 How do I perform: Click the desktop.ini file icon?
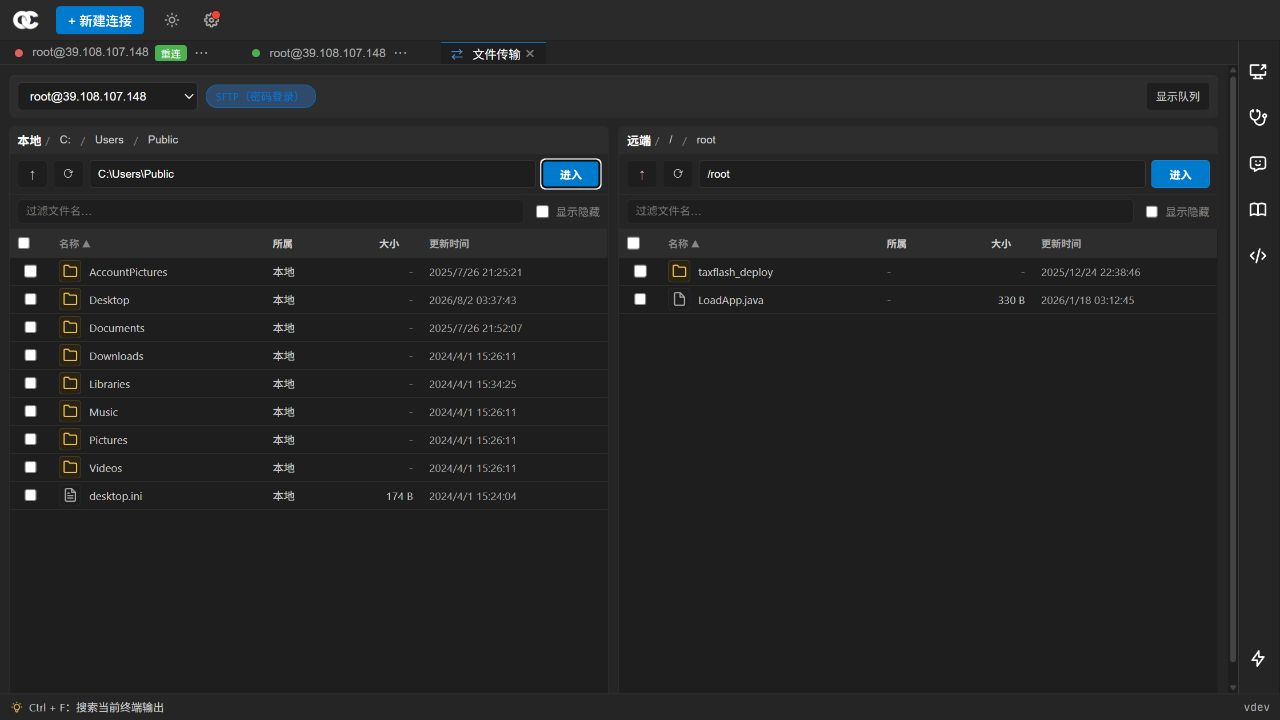[x=70, y=496]
